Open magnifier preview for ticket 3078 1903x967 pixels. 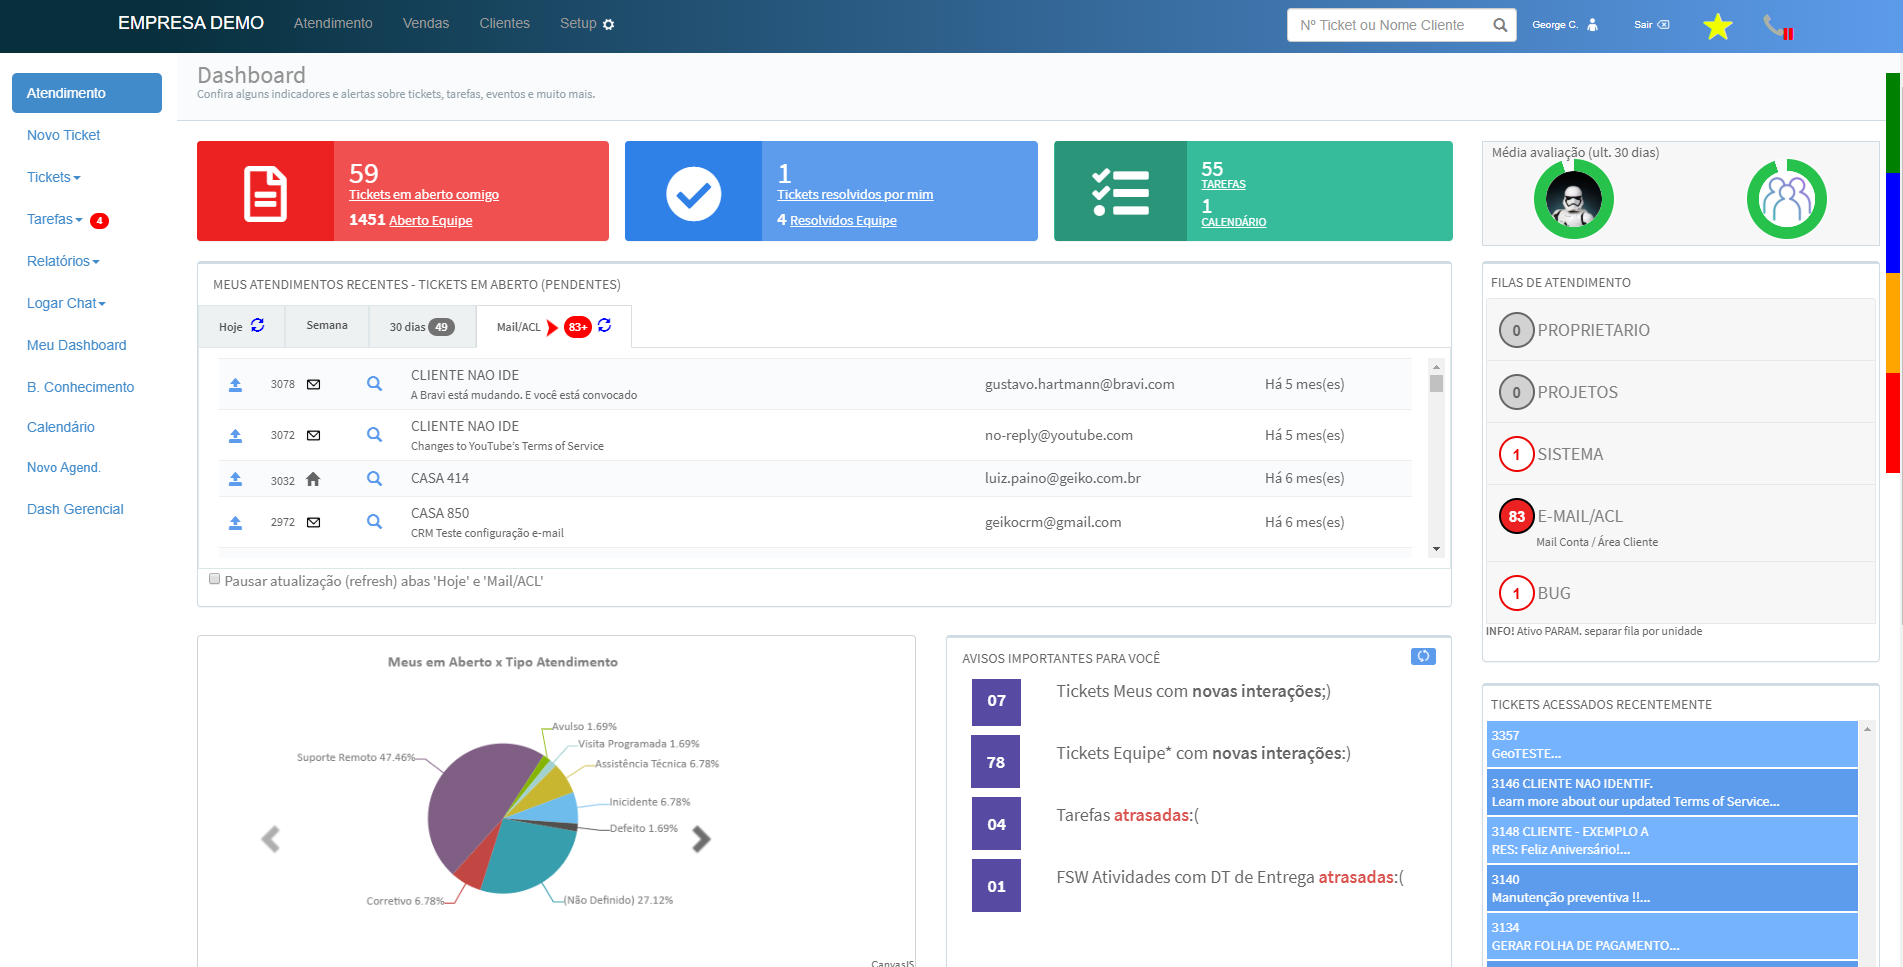[374, 384]
